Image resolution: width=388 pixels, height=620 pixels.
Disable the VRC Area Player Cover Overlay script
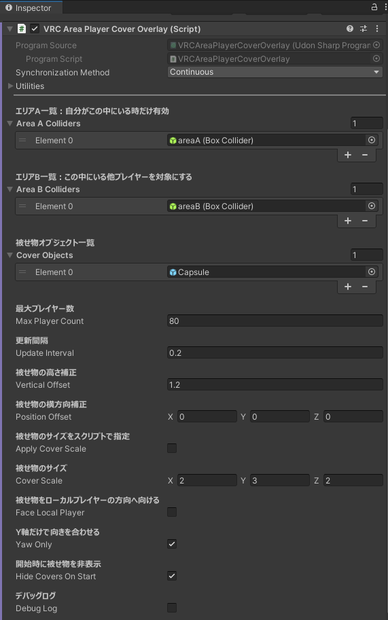(35, 28)
